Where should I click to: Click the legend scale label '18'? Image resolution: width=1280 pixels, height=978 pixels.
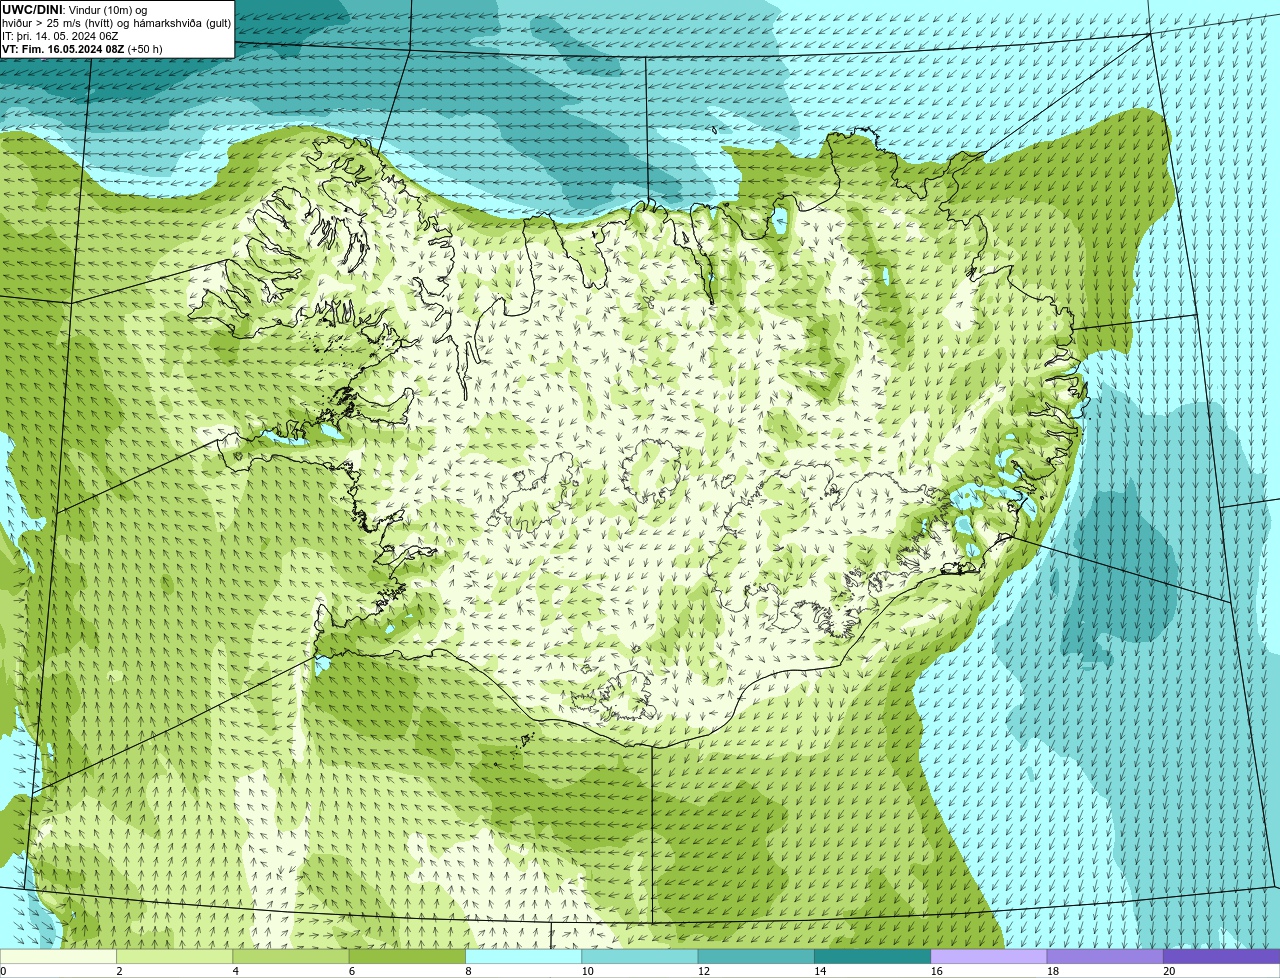[1053, 971]
